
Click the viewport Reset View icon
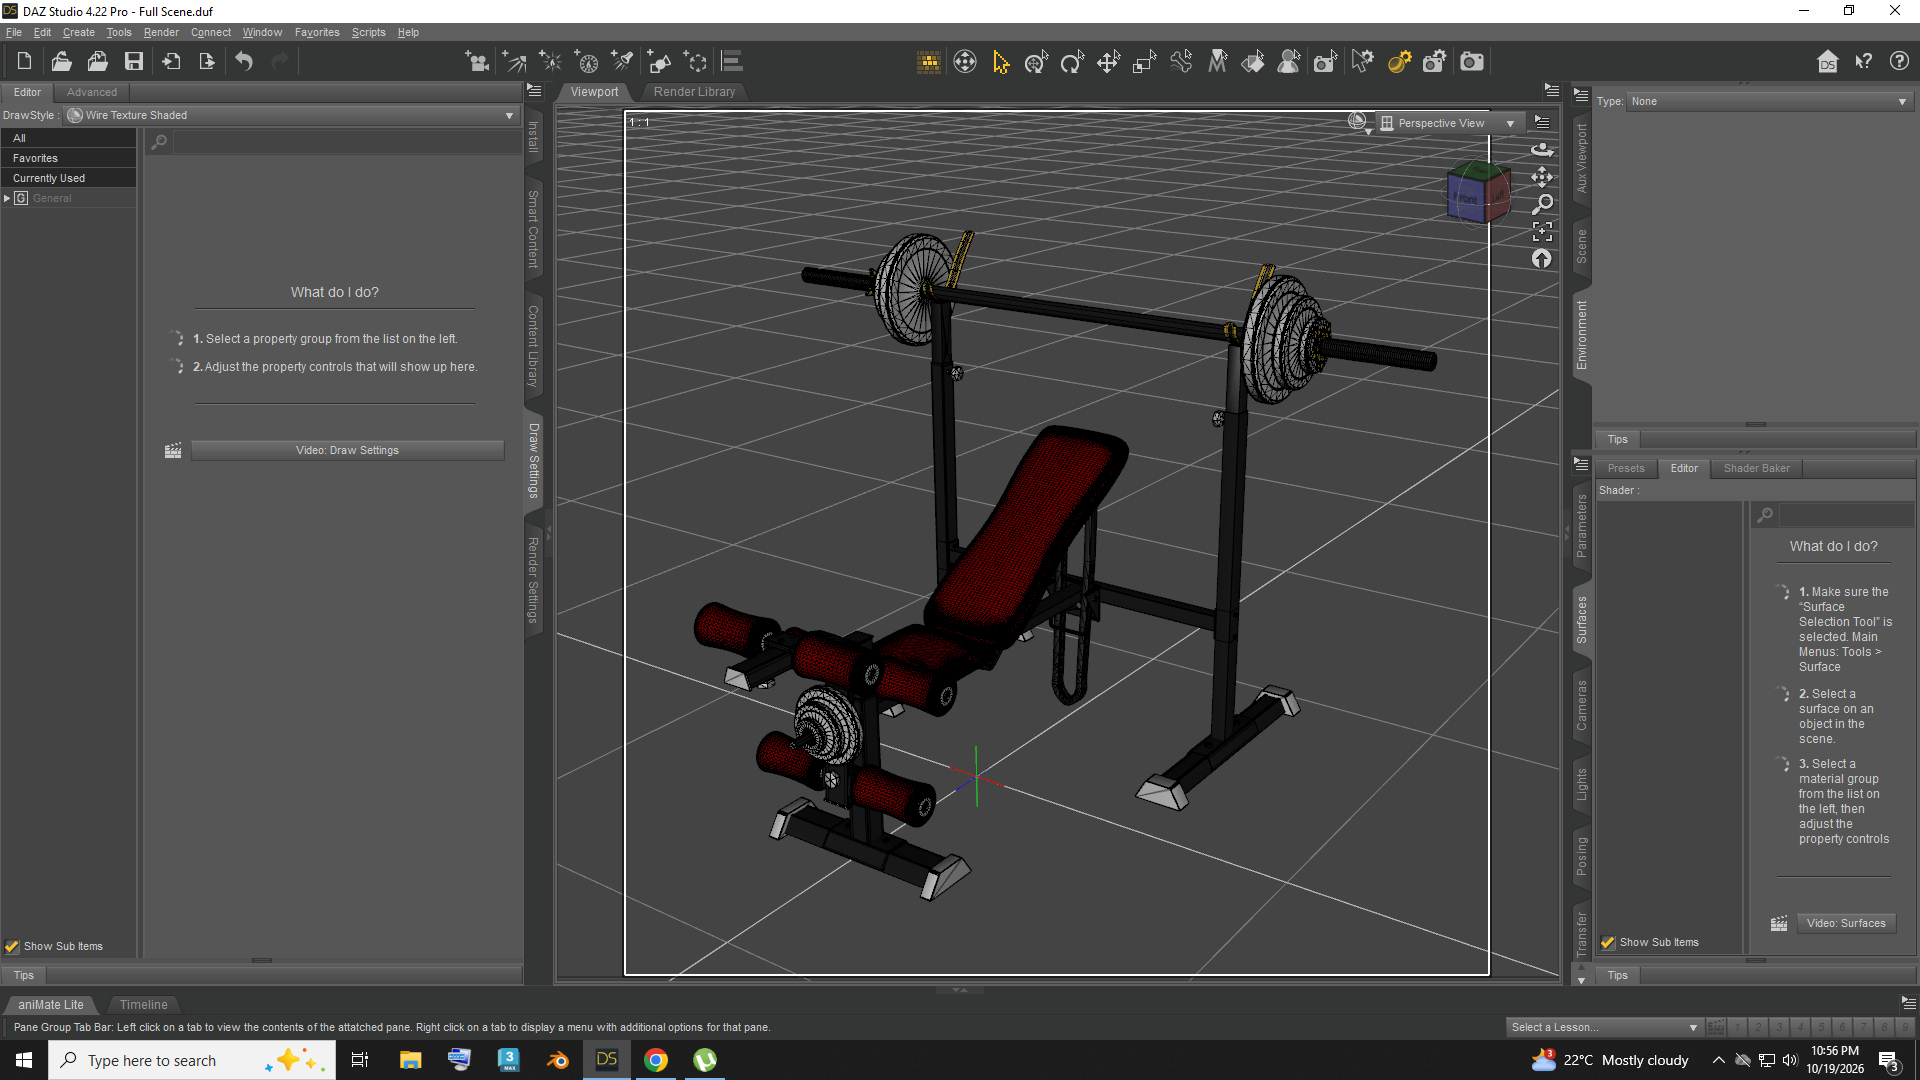click(1542, 259)
